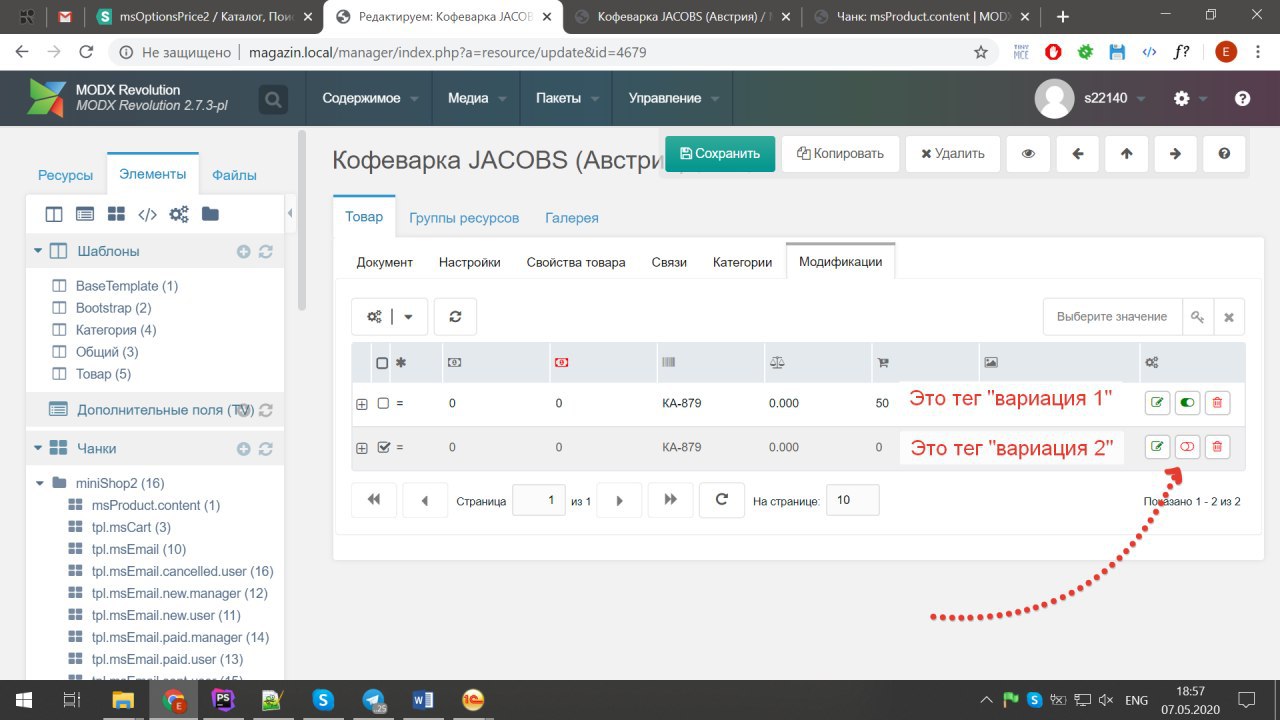Image resolution: width=1280 pixels, height=720 pixels.
Task: Click the templates icon in elements toolbar
Action: pyautogui.click(x=54, y=214)
